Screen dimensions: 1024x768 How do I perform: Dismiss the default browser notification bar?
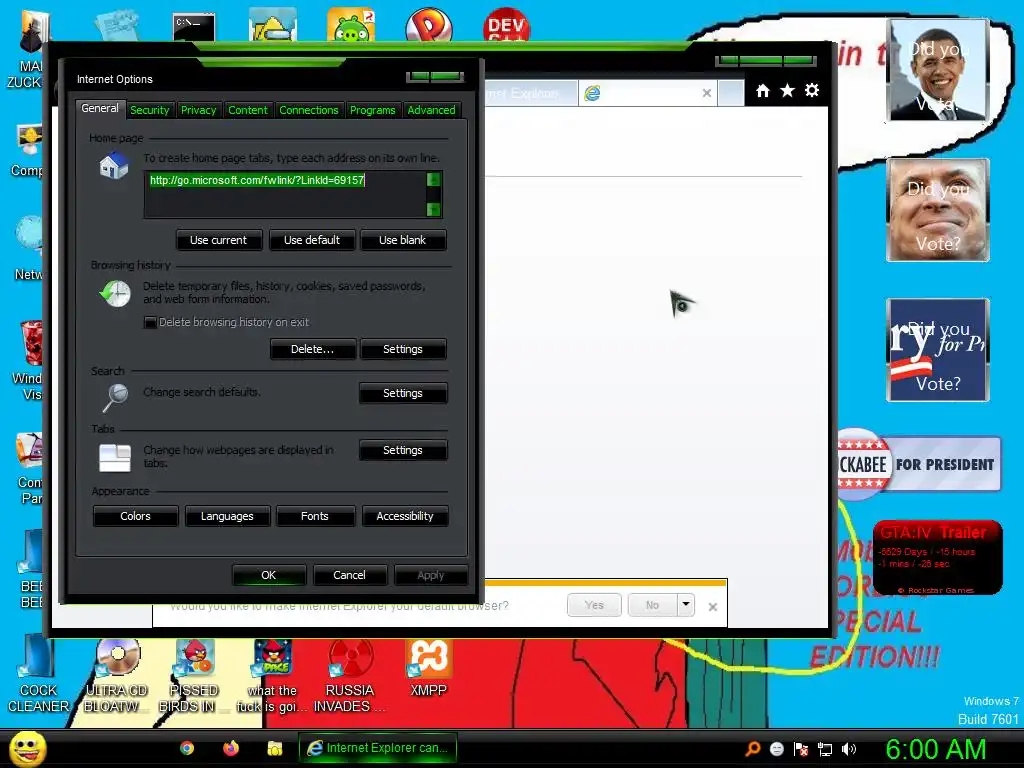(x=713, y=607)
